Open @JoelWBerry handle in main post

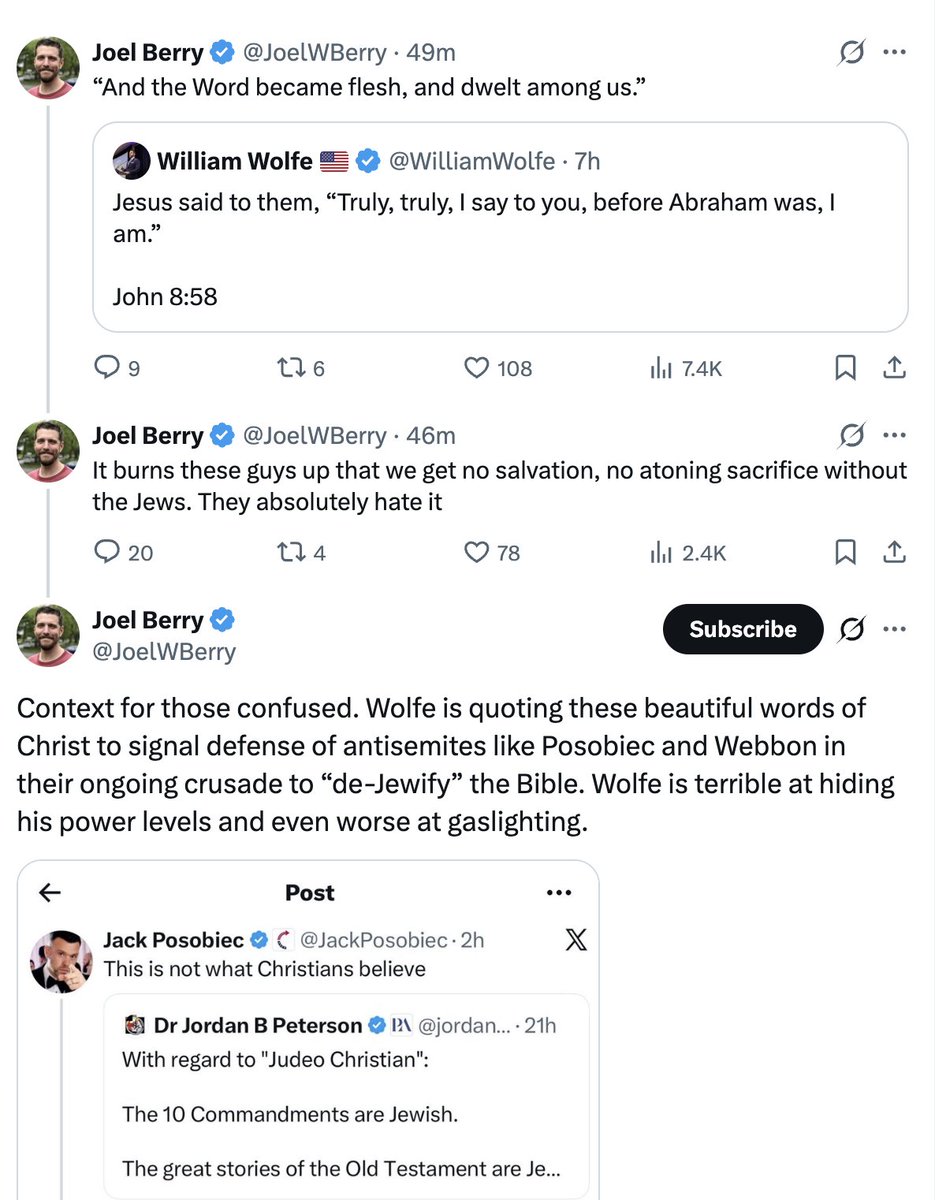click(x=164, y=652)
